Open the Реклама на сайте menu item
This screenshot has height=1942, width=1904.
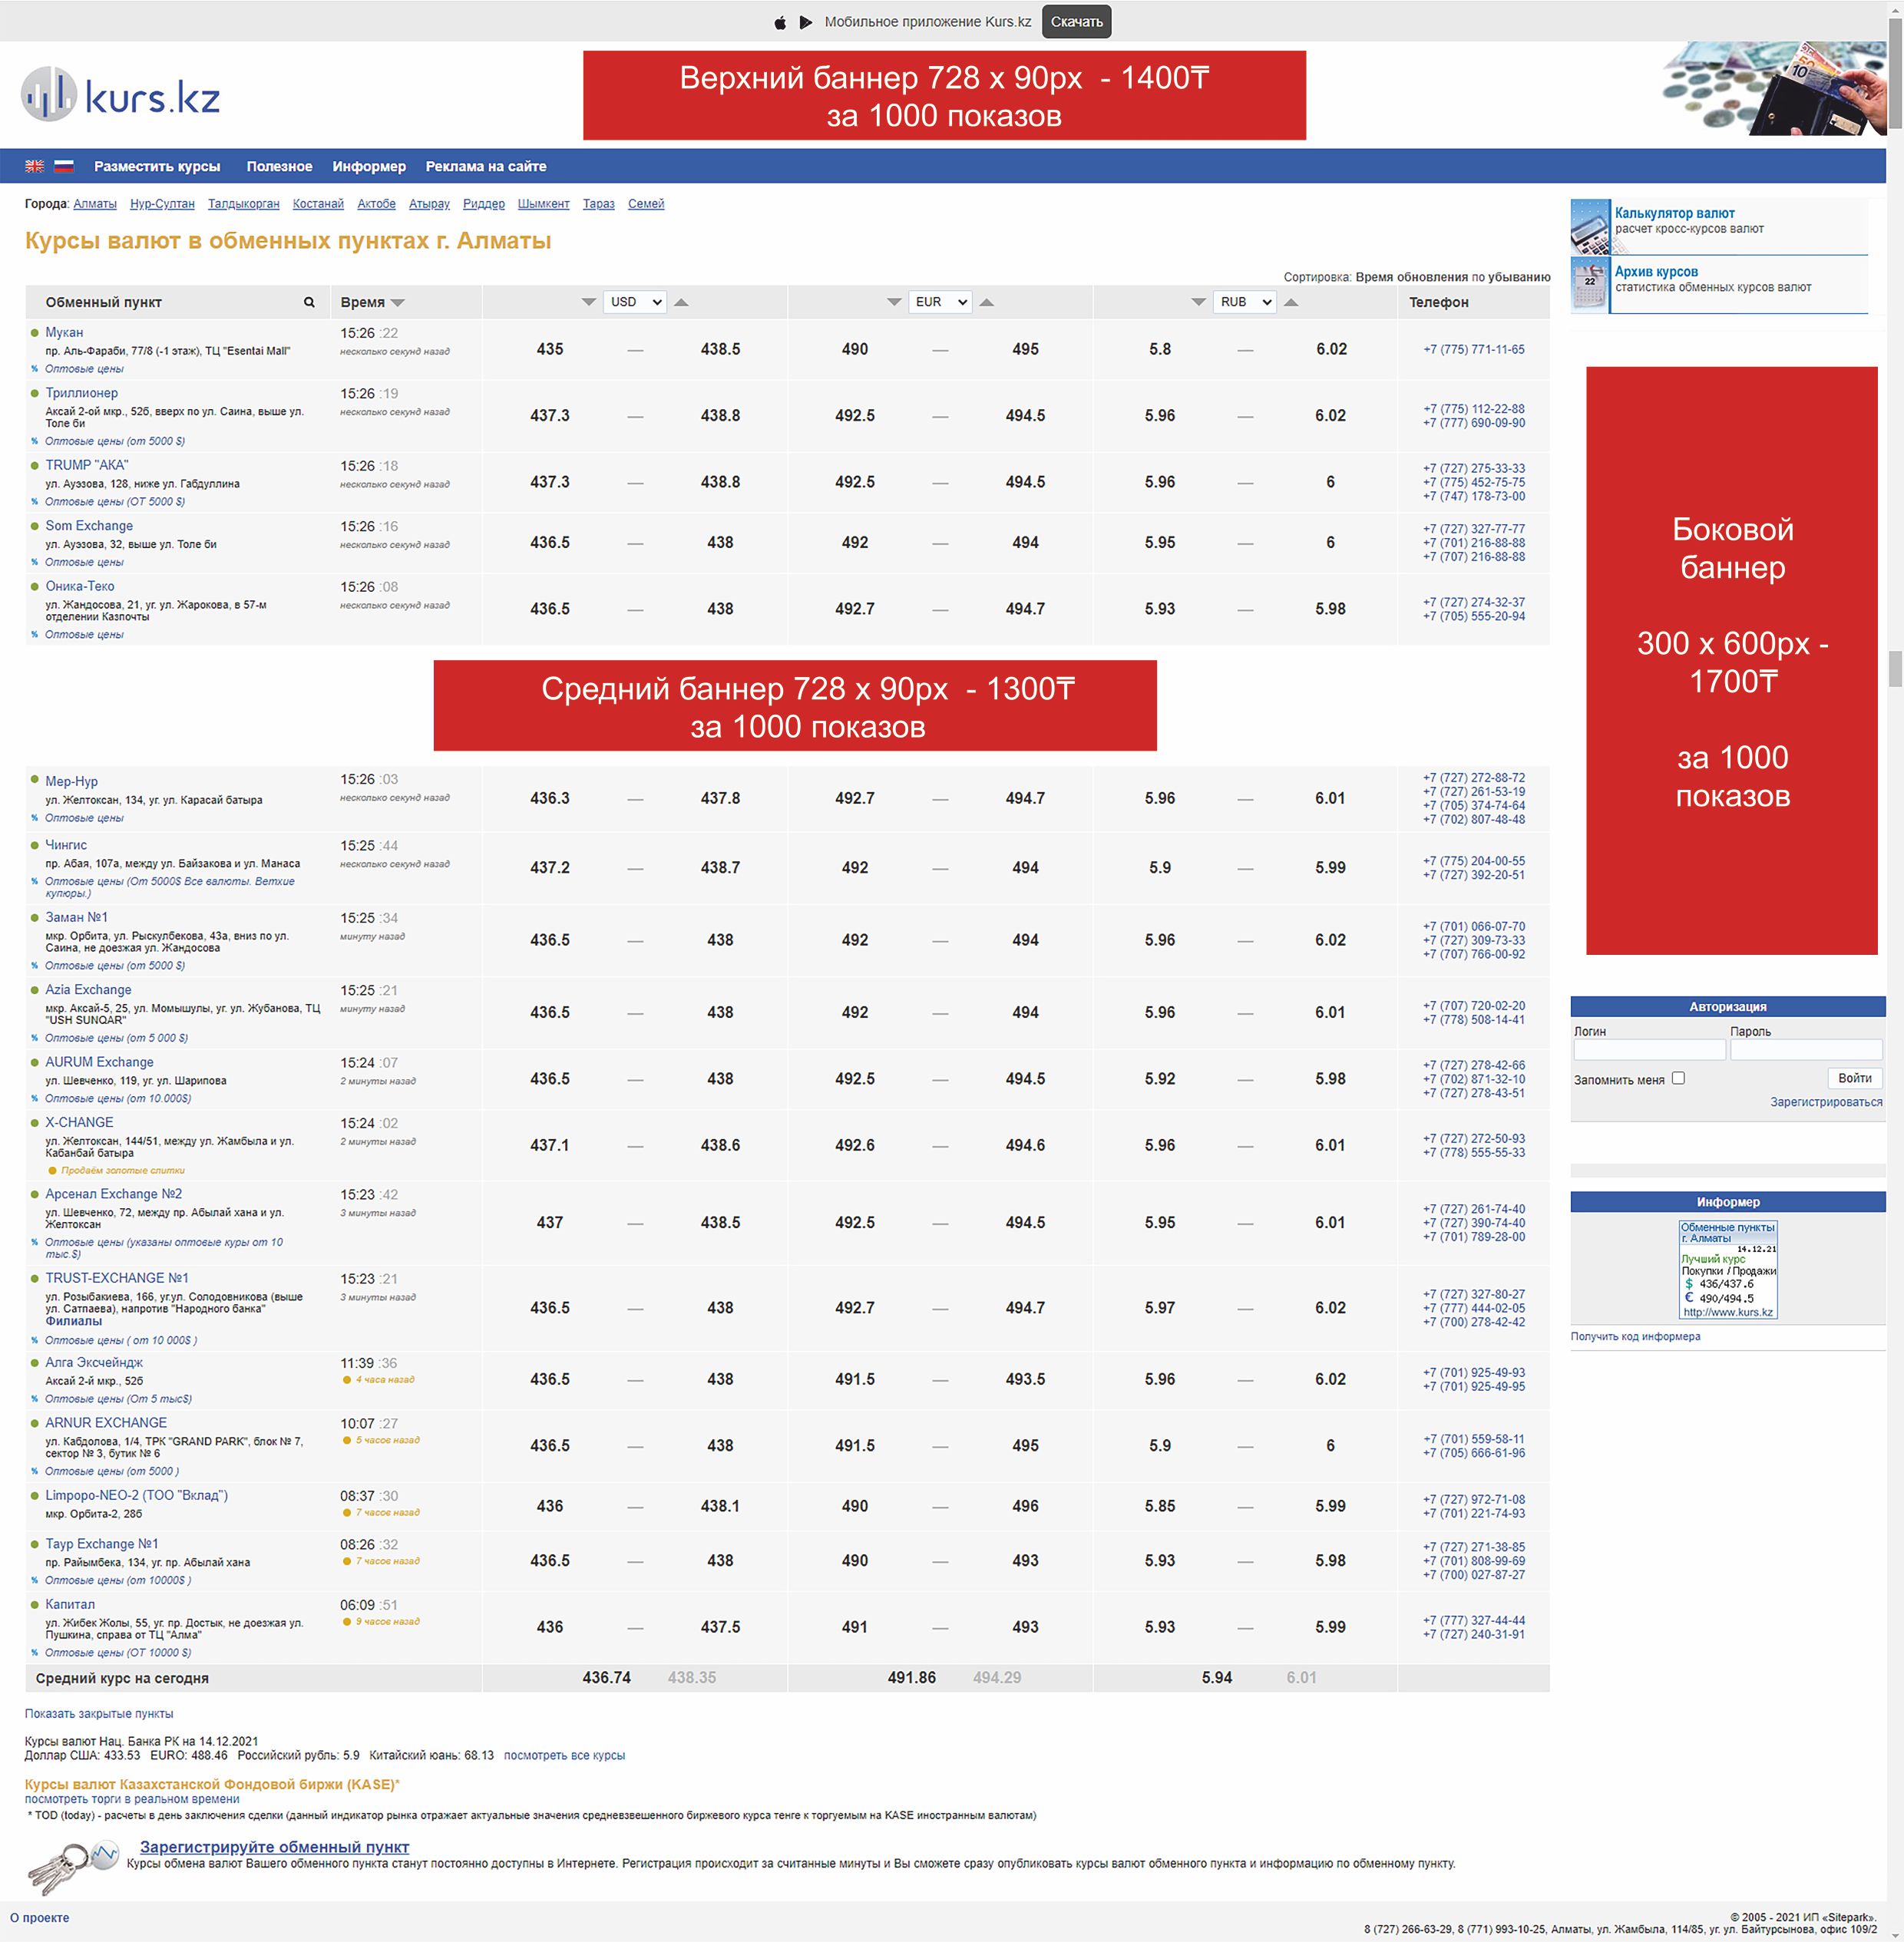pyautogui.click(x=486, y=167)
